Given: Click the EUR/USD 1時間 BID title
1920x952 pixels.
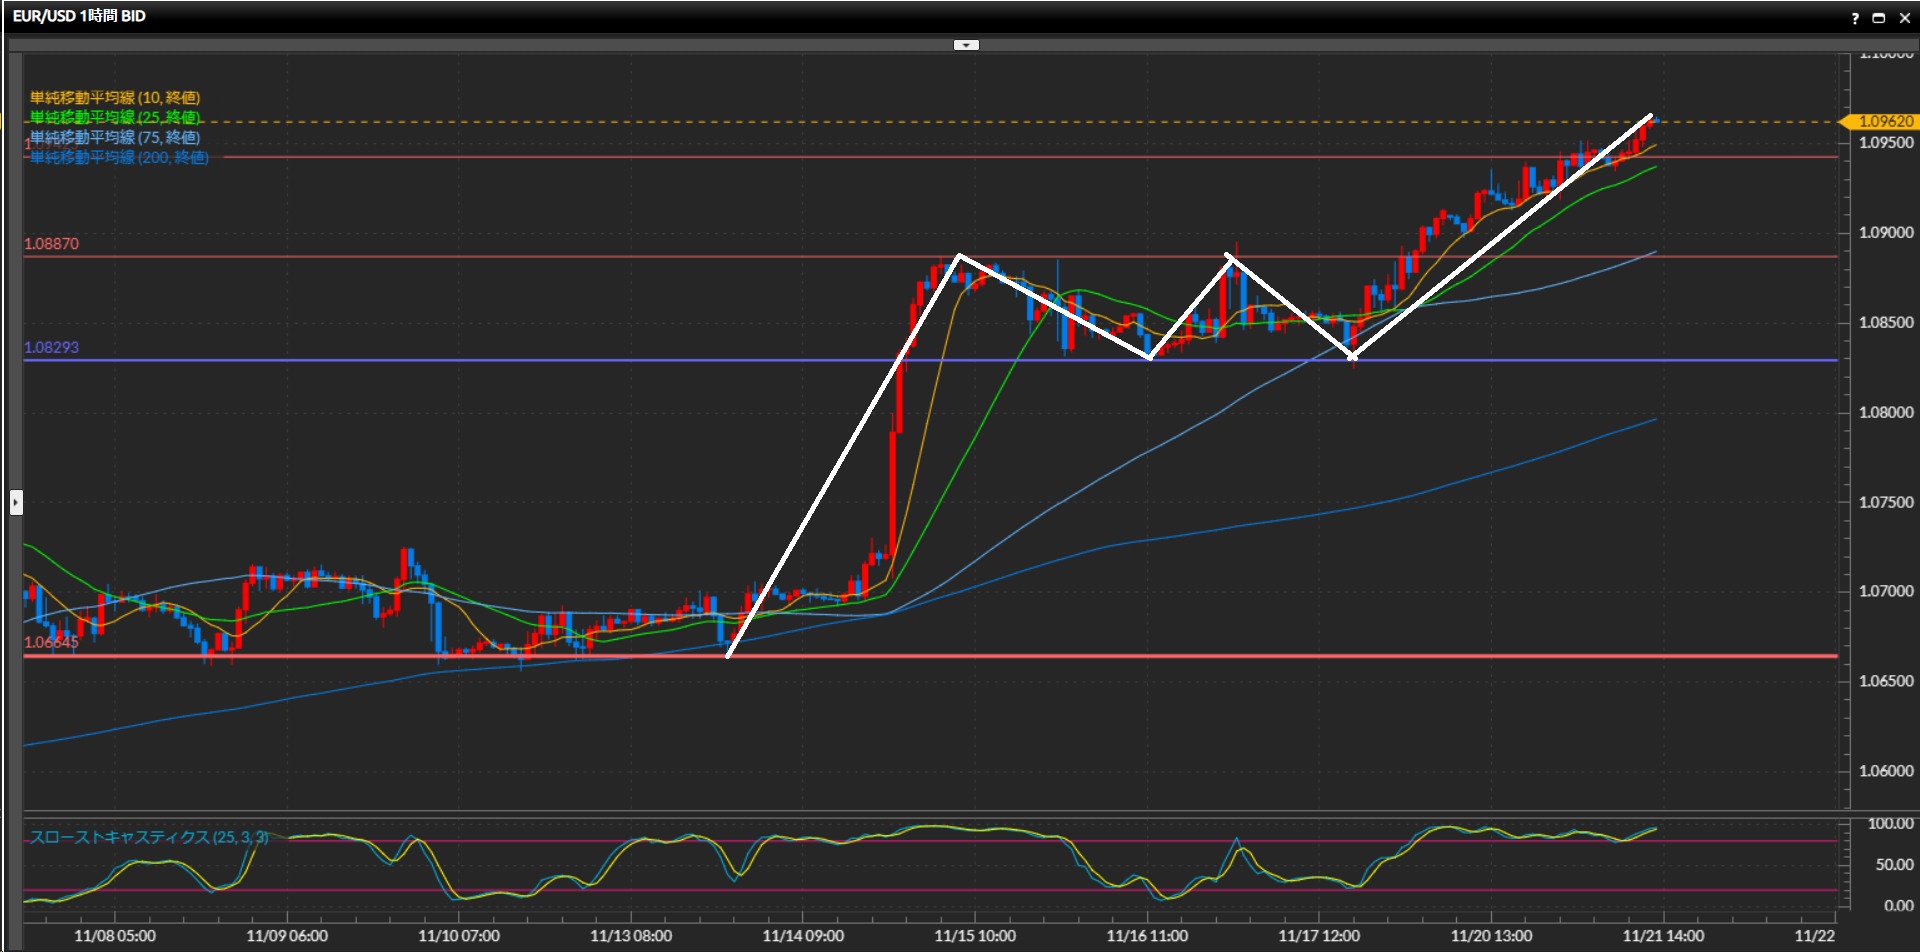Looking at the screenshot, I should (x=79, y=16).
